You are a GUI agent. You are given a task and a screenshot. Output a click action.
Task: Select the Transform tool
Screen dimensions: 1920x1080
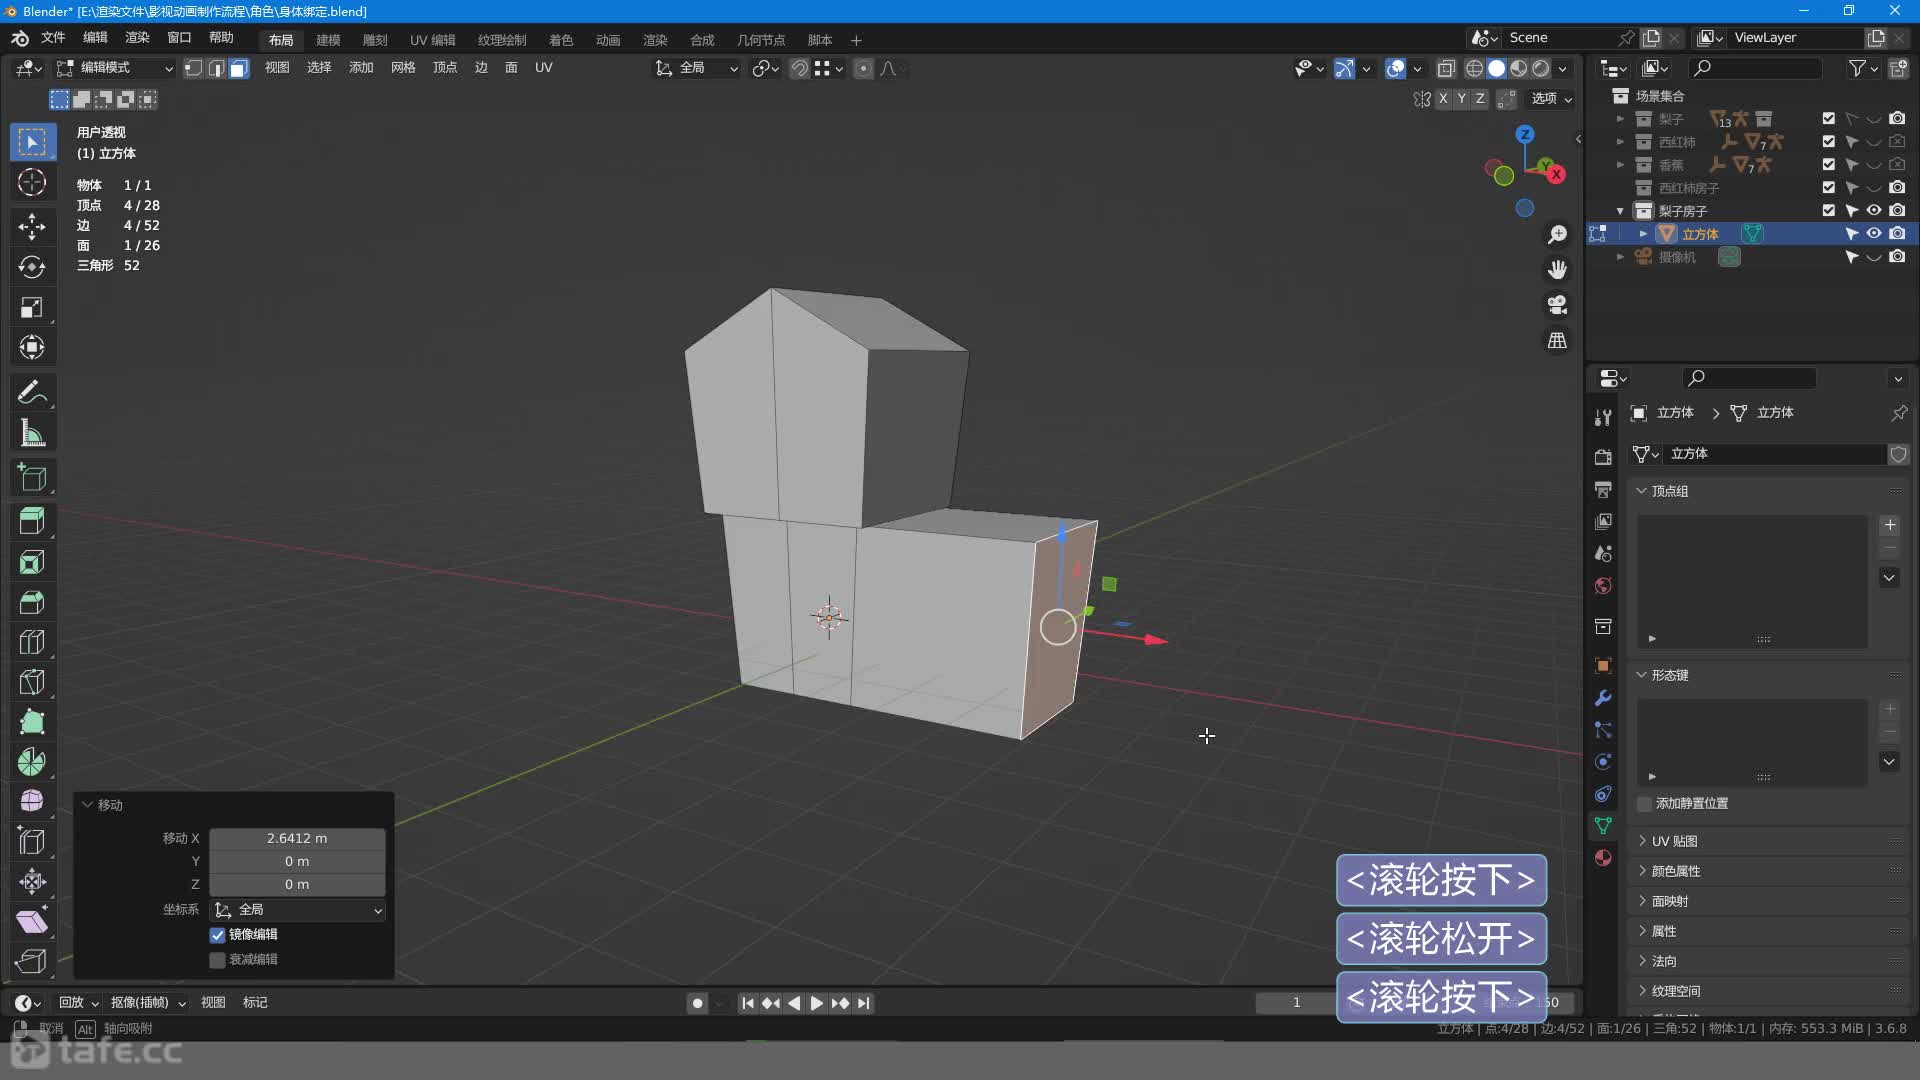pos(32,347)
